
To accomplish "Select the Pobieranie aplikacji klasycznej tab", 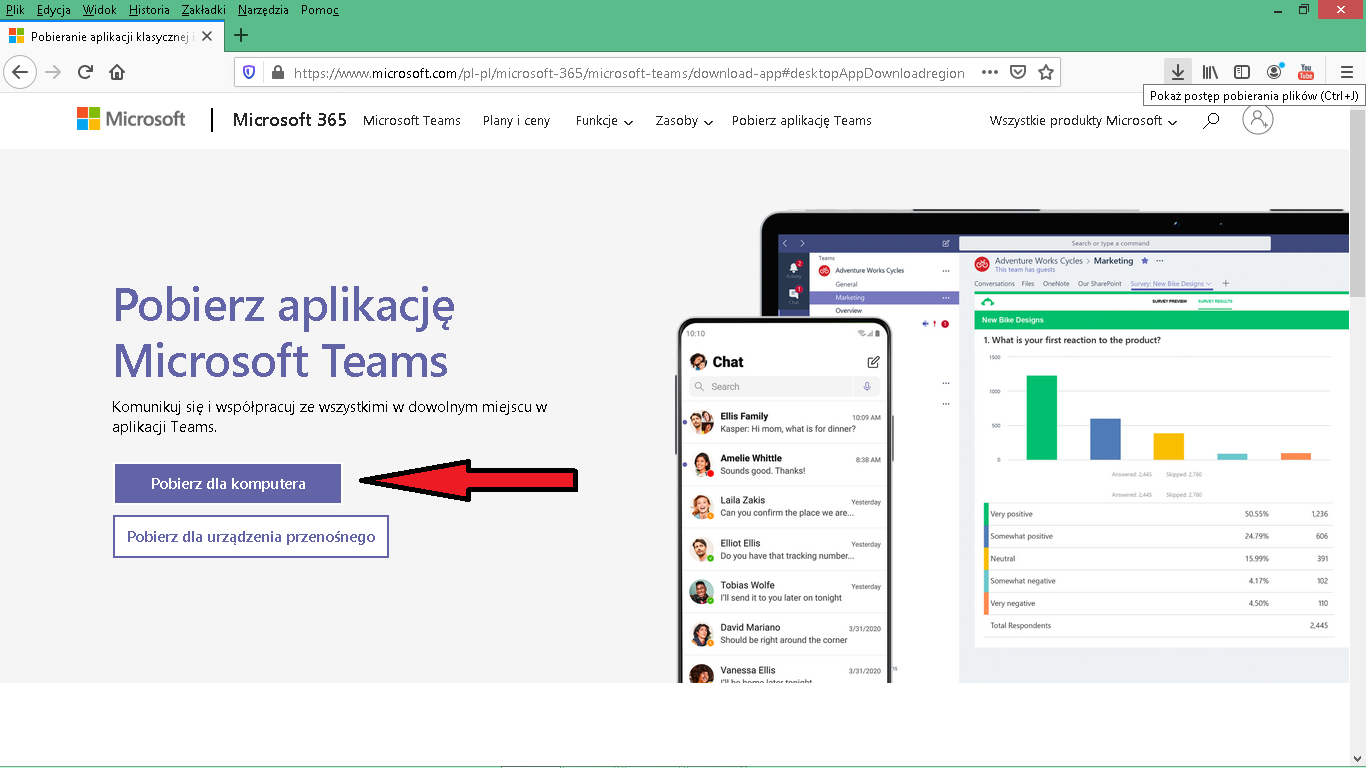I will (x=110, y=36).
